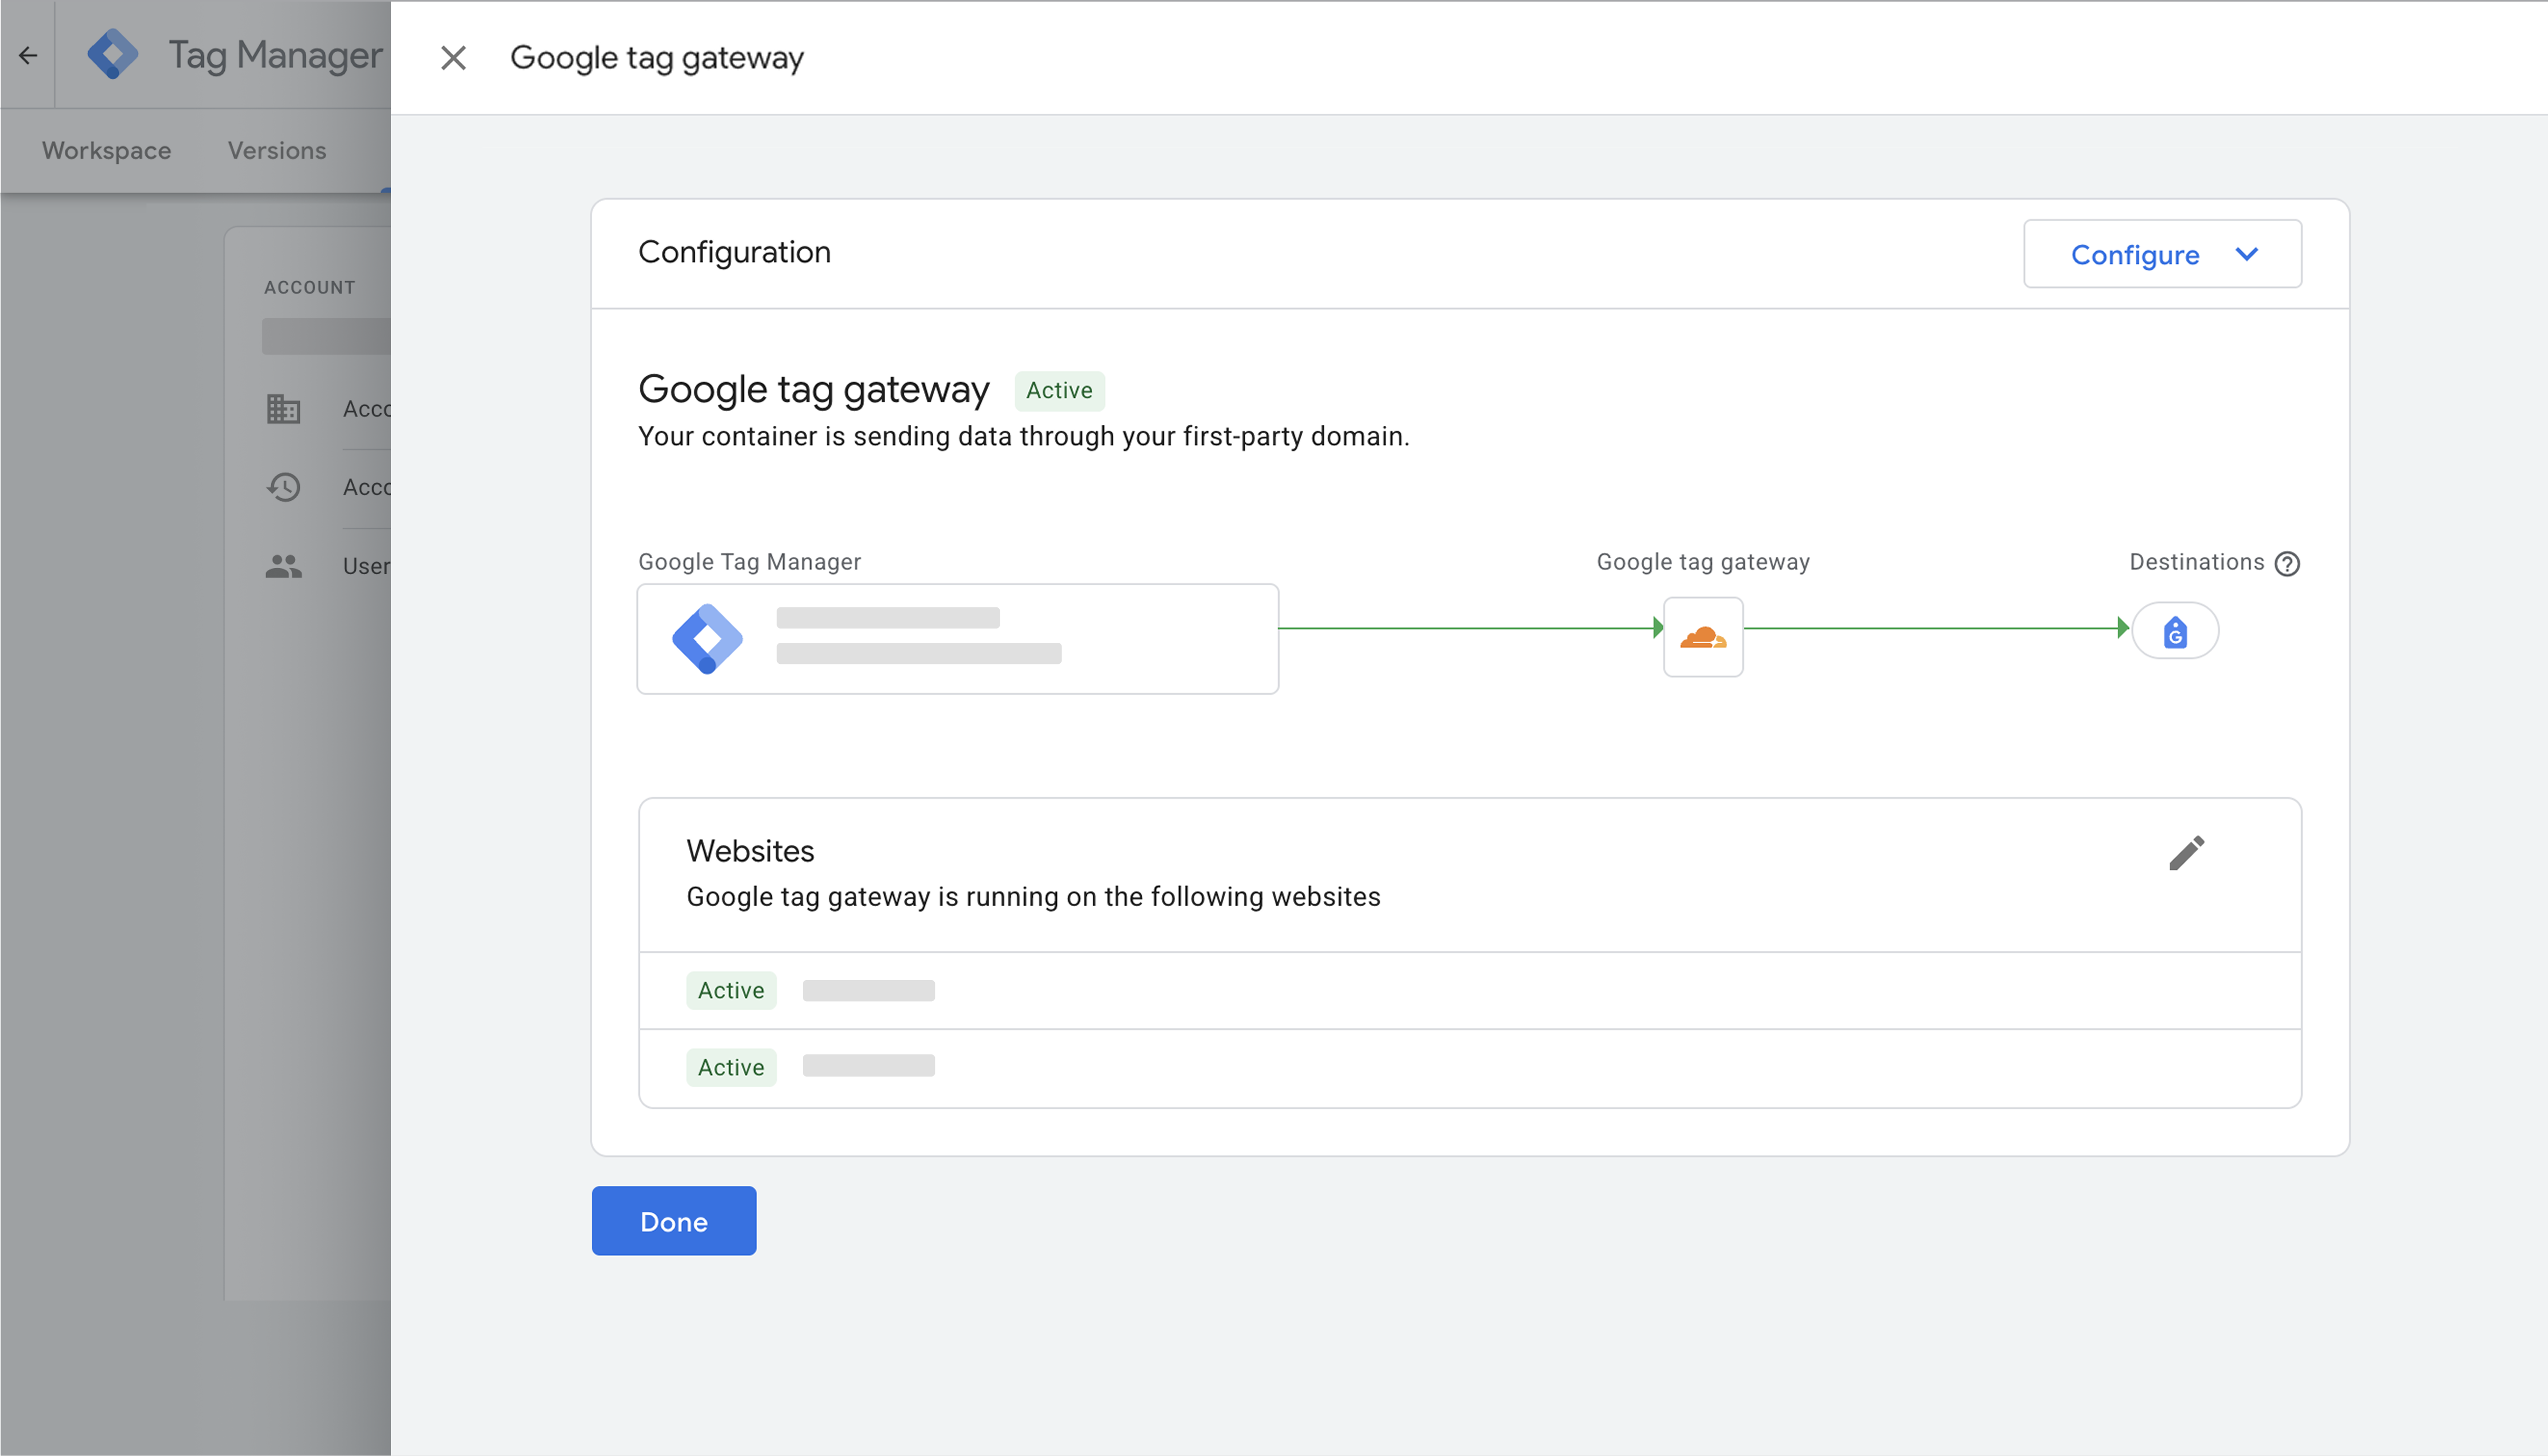Click the Google tag destination icon
Screen dimensions: 2548x1456
pos(2175,631)
